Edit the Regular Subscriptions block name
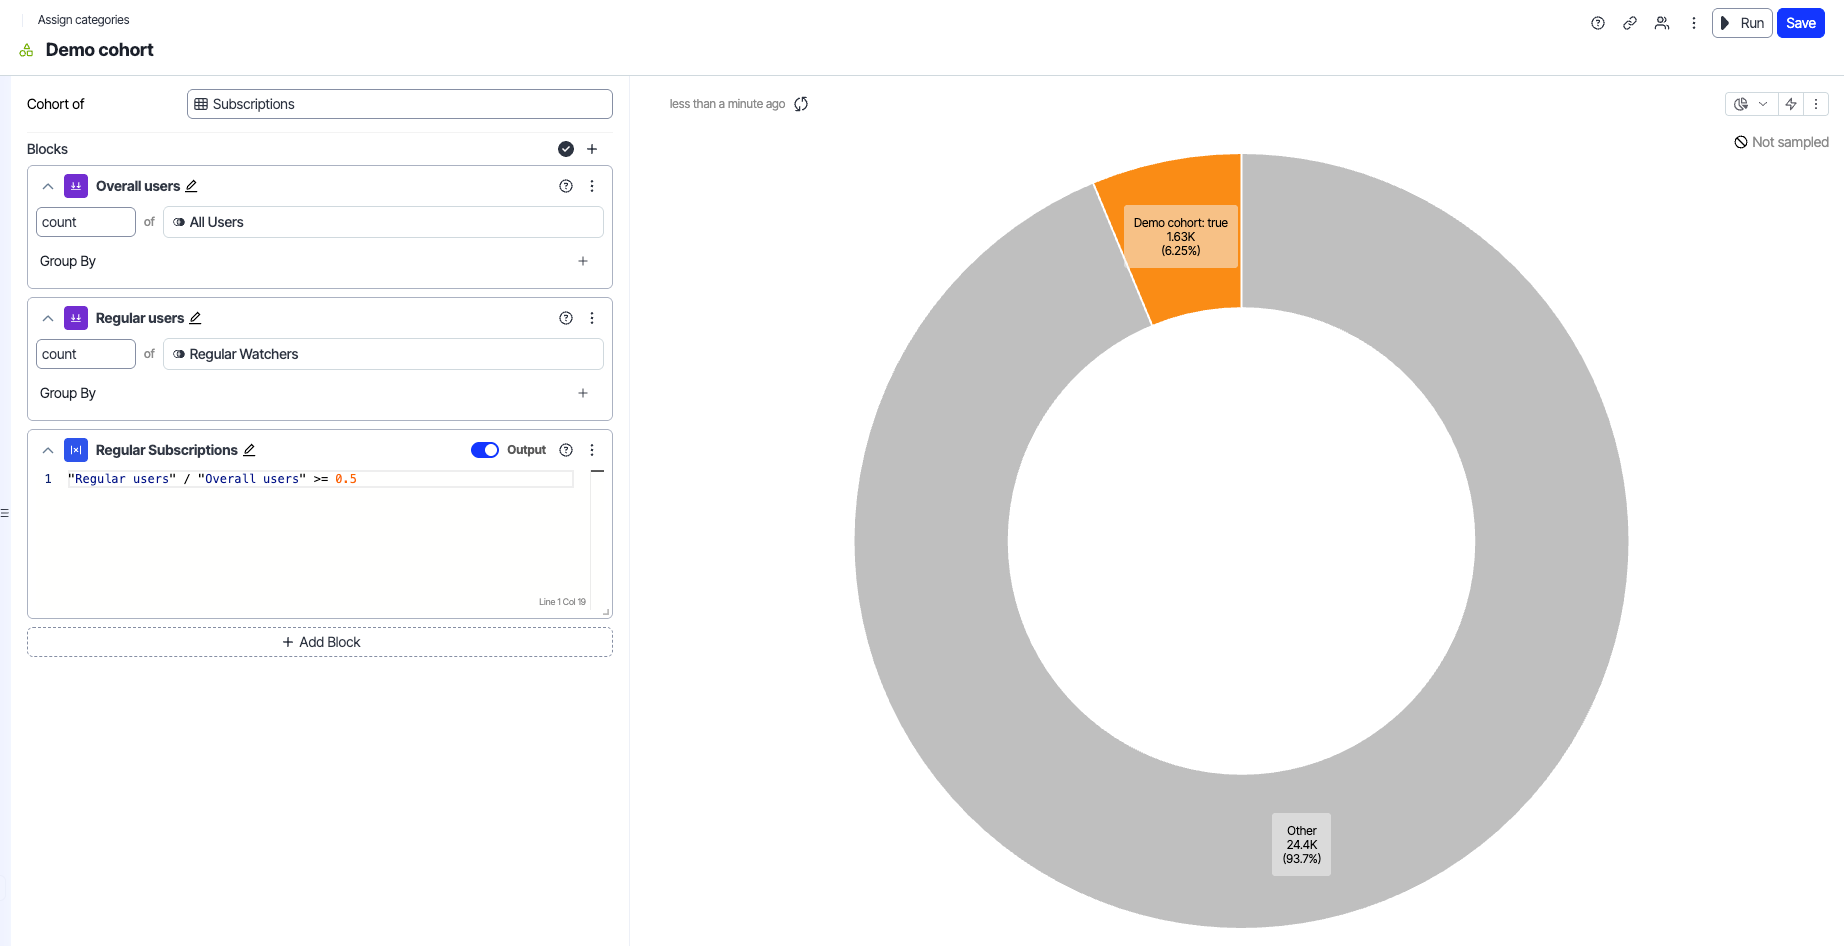 [x=250, y=450]
